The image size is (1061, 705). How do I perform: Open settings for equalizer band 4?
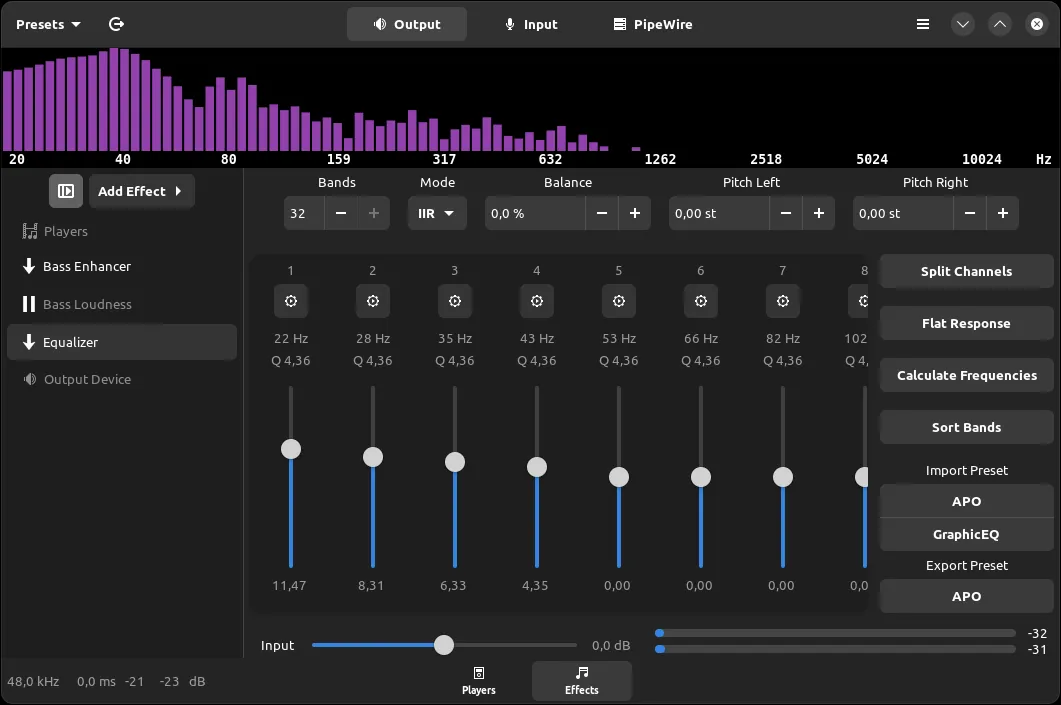point(537,301)
